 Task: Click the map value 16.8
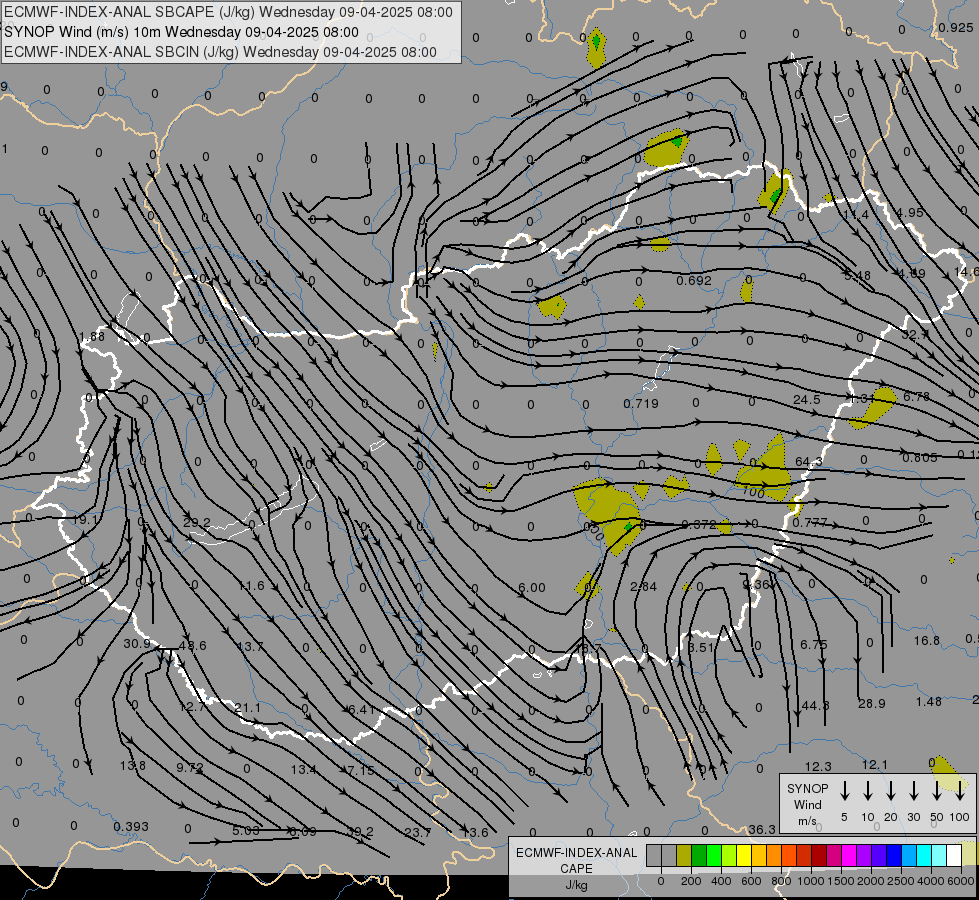927,640
